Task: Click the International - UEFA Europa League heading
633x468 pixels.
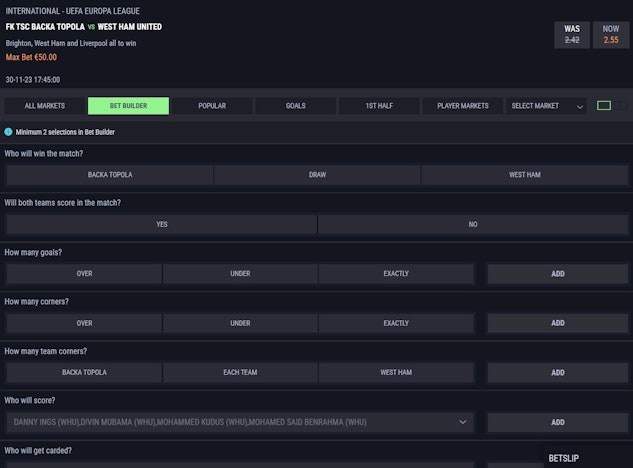Action: click(73, 11)
